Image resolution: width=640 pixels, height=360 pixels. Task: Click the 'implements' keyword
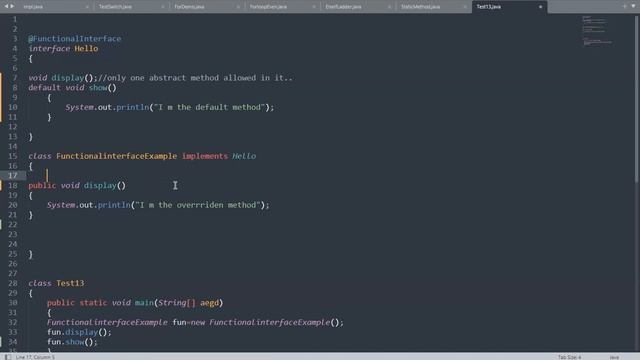pyautogui.click(x=205, y=156)
